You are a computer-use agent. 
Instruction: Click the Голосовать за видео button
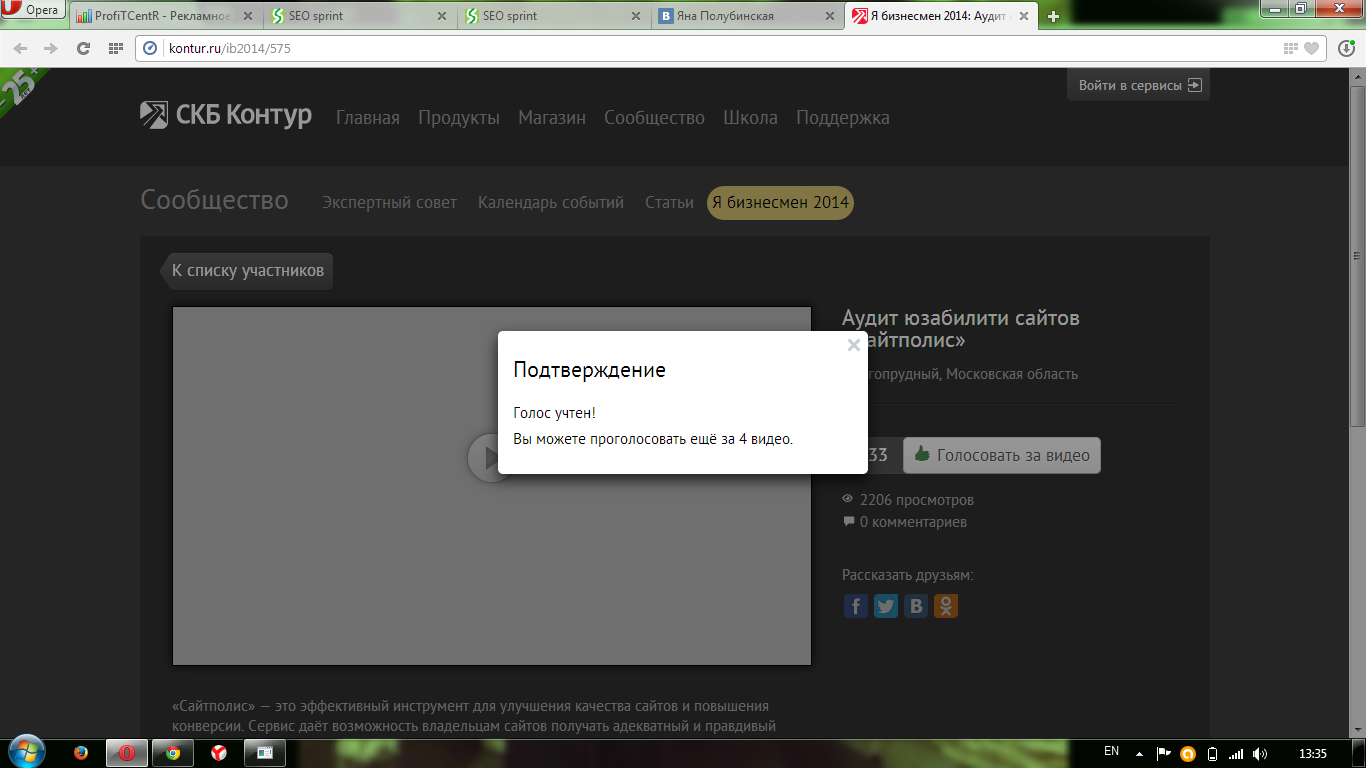coord(1002,455)
